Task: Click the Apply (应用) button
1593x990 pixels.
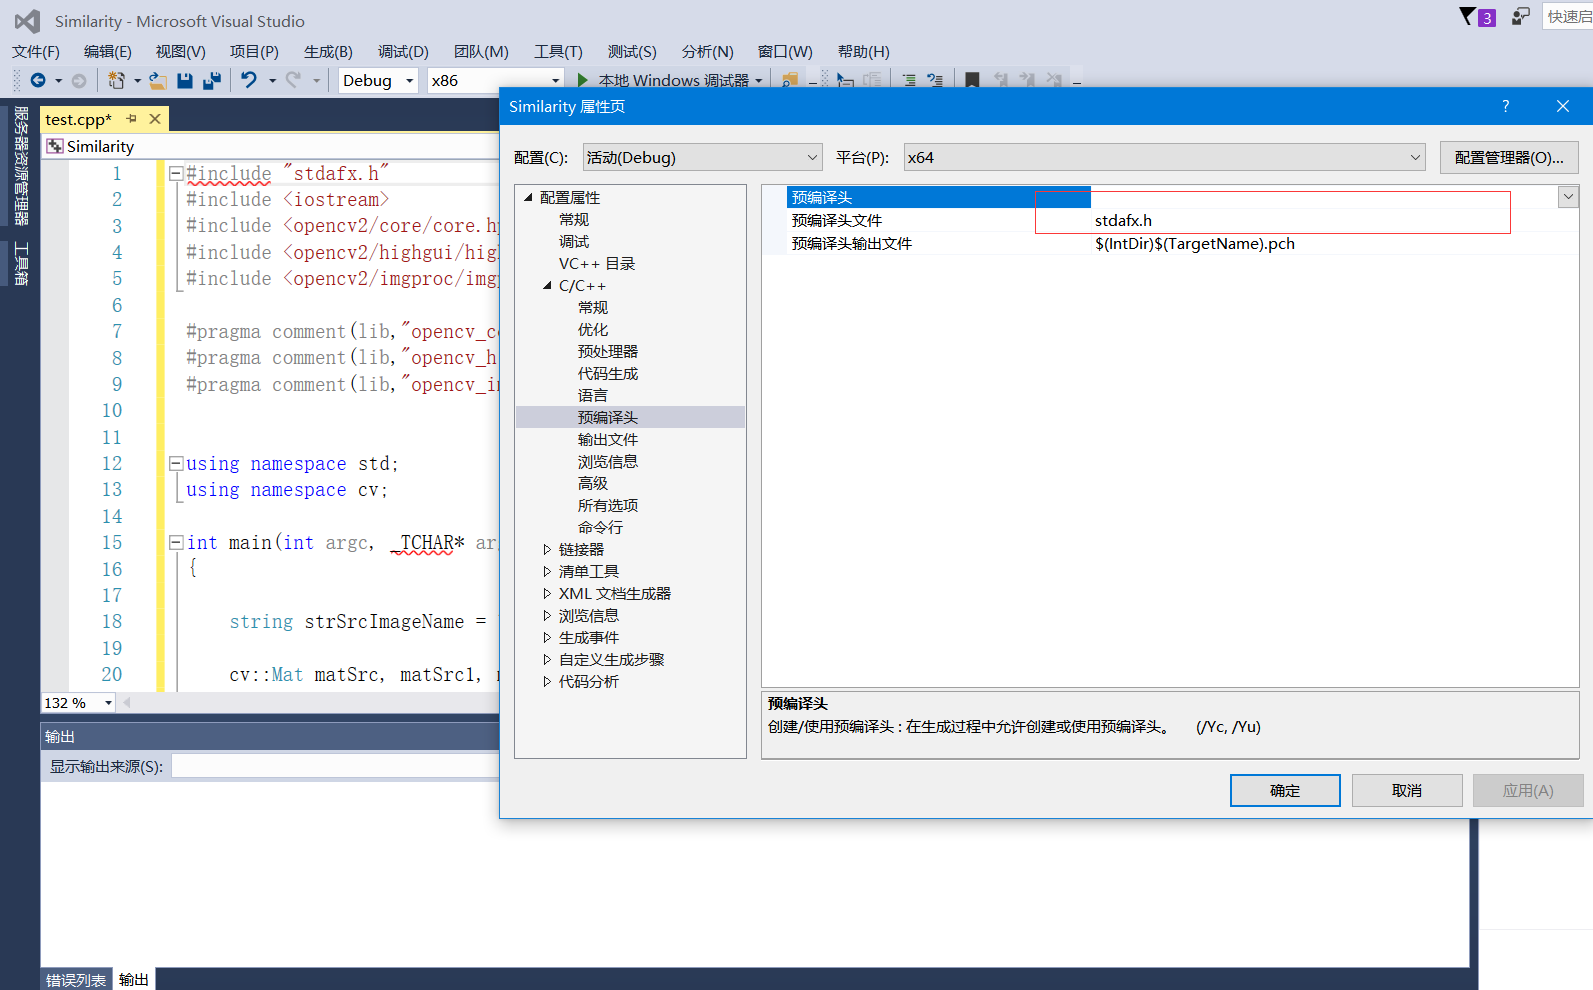Action: pyautogui.click(x=1528, y=790)
